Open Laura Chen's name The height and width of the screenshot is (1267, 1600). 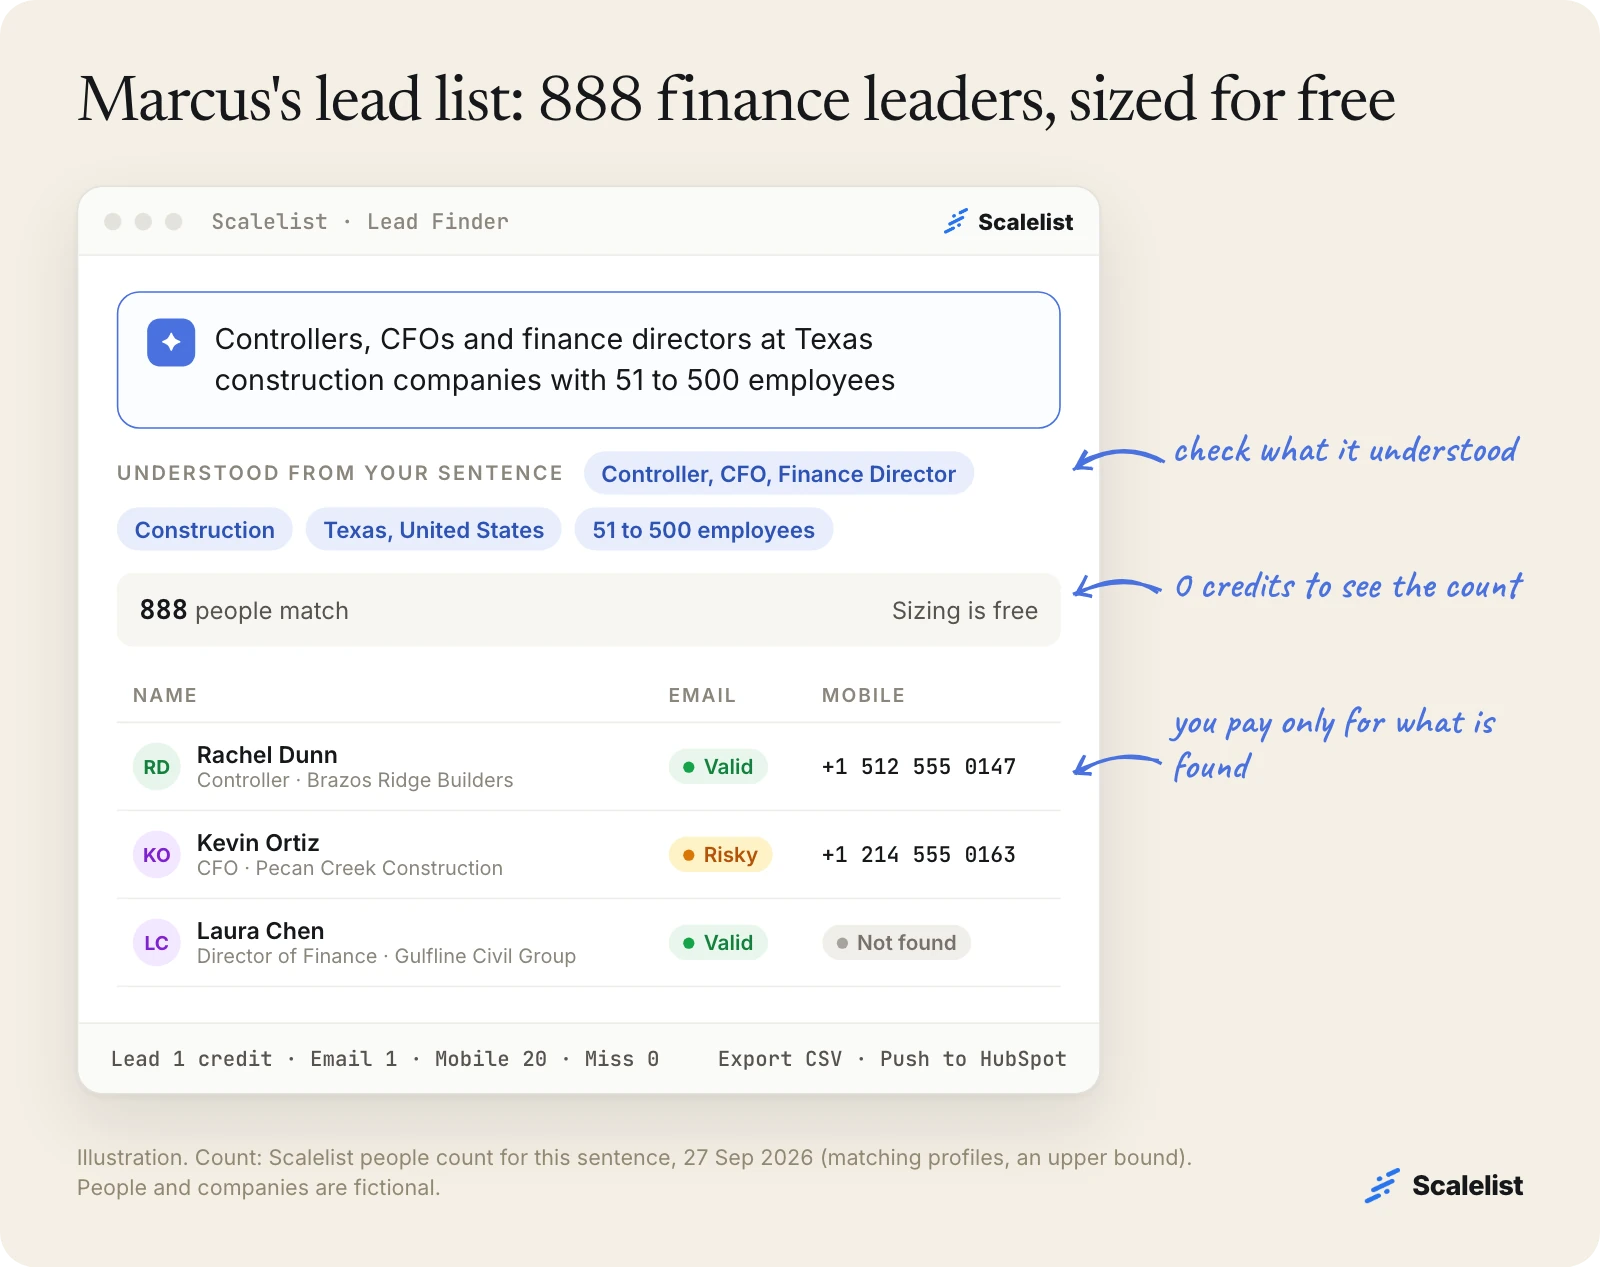260,931
